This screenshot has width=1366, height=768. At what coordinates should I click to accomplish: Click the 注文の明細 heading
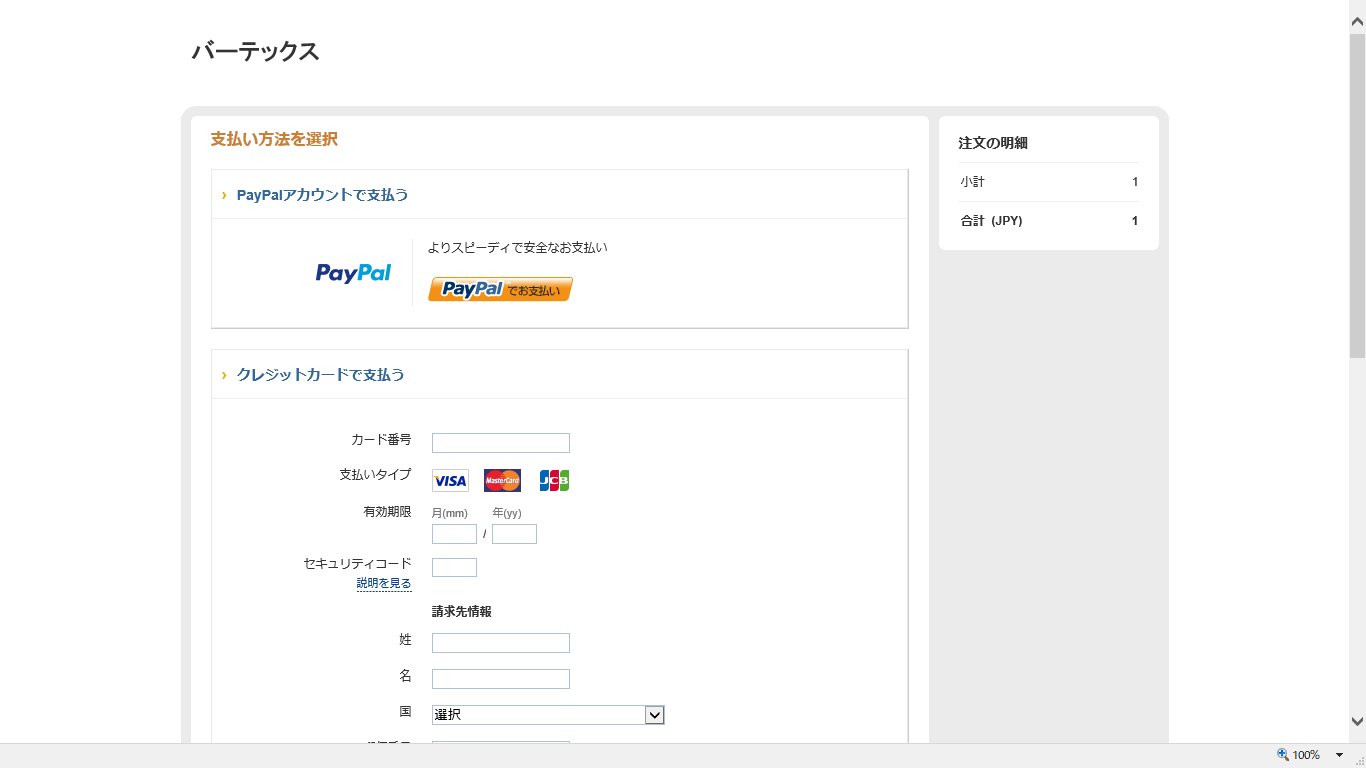coord(993,143)
